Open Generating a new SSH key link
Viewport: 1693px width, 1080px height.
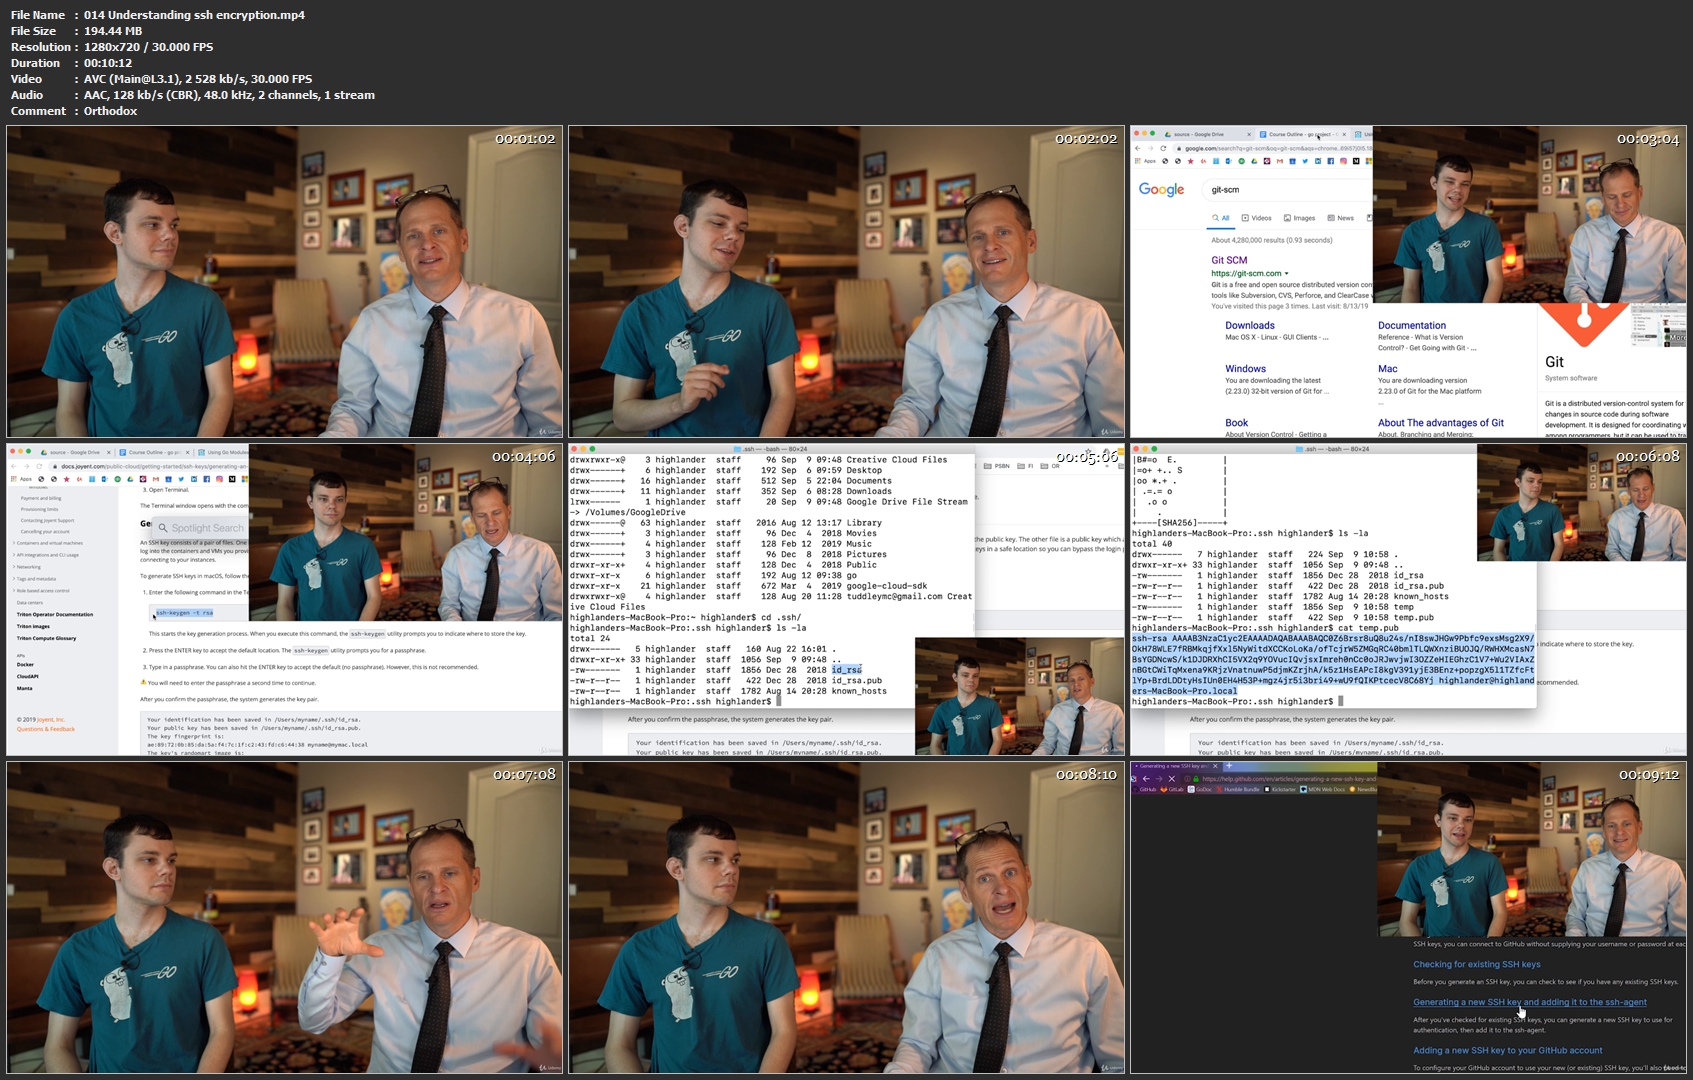click(1529, 1002)
